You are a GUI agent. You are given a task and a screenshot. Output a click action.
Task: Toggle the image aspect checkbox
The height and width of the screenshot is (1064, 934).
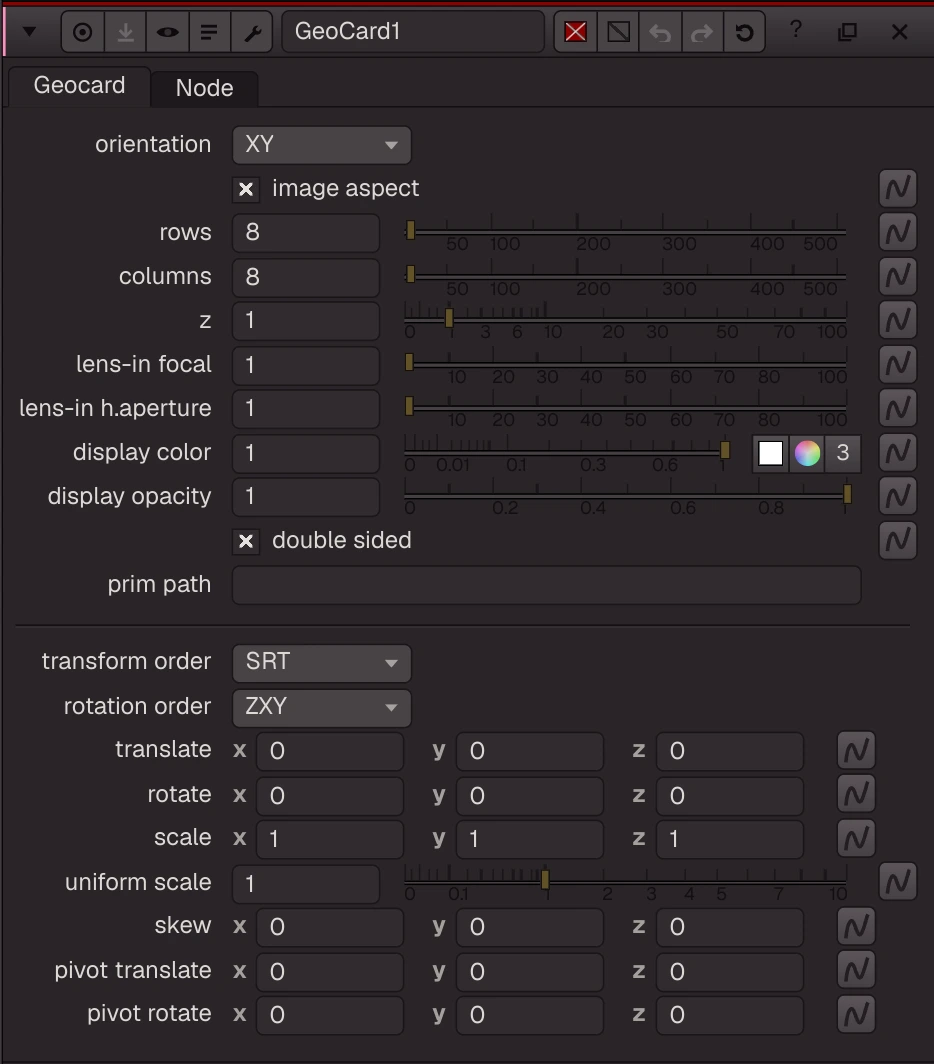pos(246,189)
